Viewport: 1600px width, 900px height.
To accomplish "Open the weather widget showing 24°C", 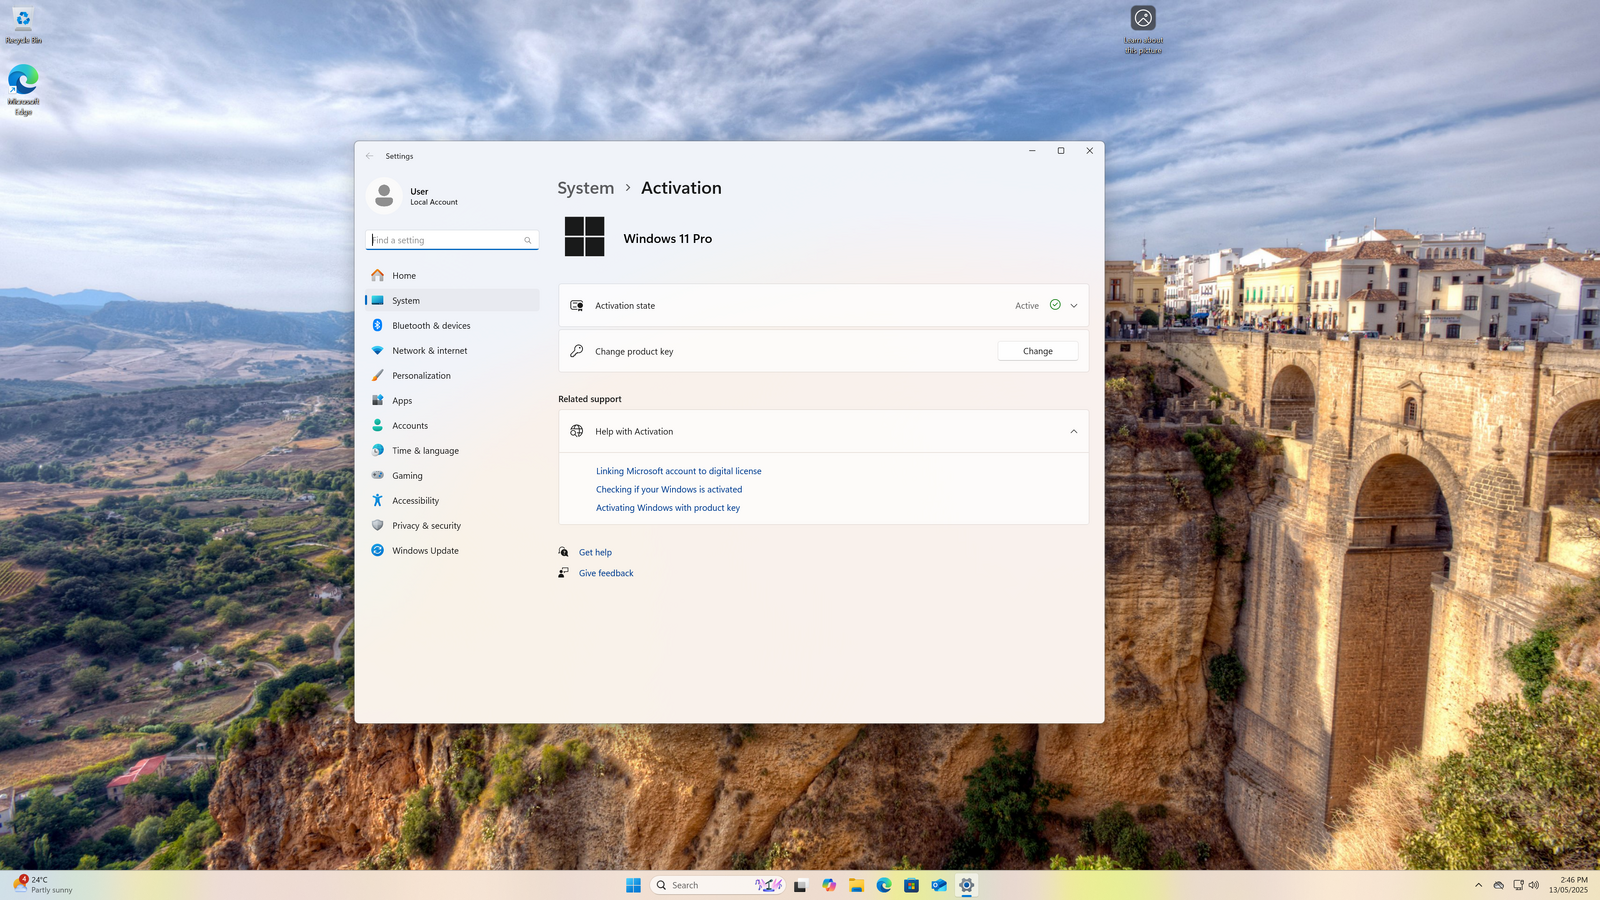I will pos(43,885).
